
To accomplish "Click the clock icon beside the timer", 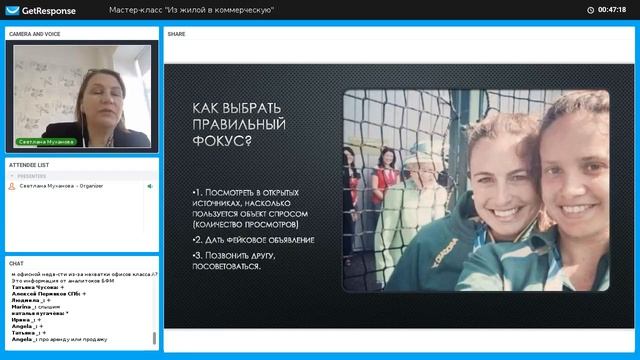I will (x=590, y=10).
